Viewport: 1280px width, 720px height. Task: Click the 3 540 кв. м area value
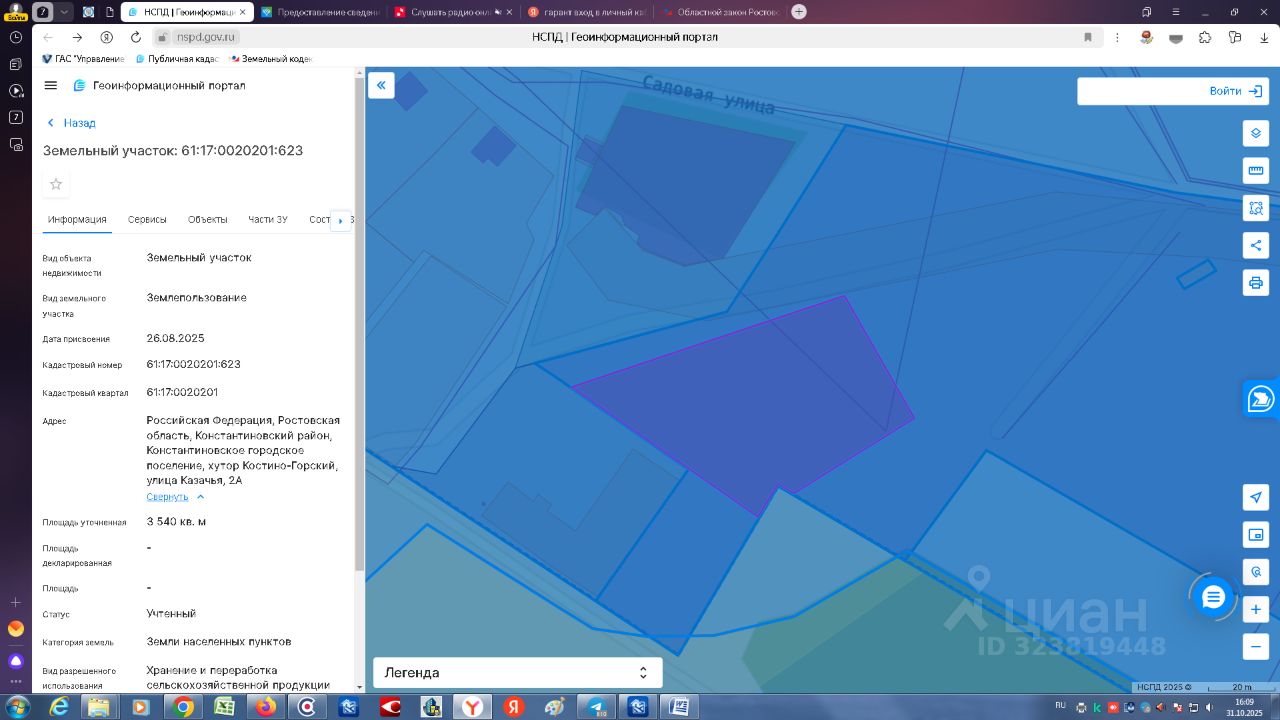pyautogui.click(x=176, y=522)
